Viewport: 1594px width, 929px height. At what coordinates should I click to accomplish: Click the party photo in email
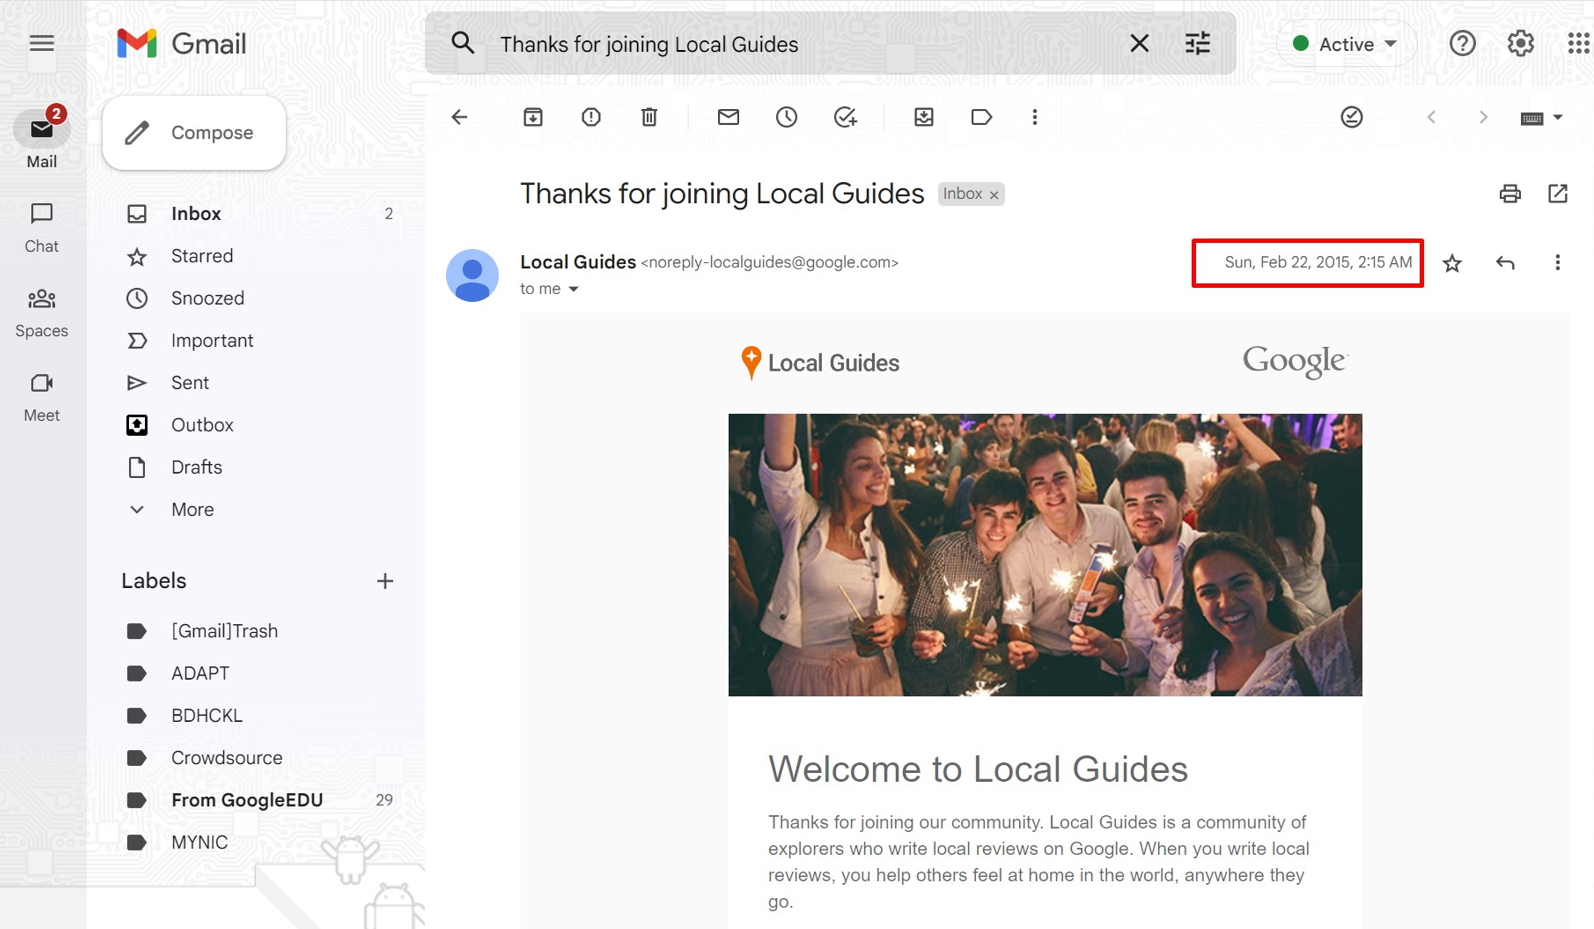1045,555
